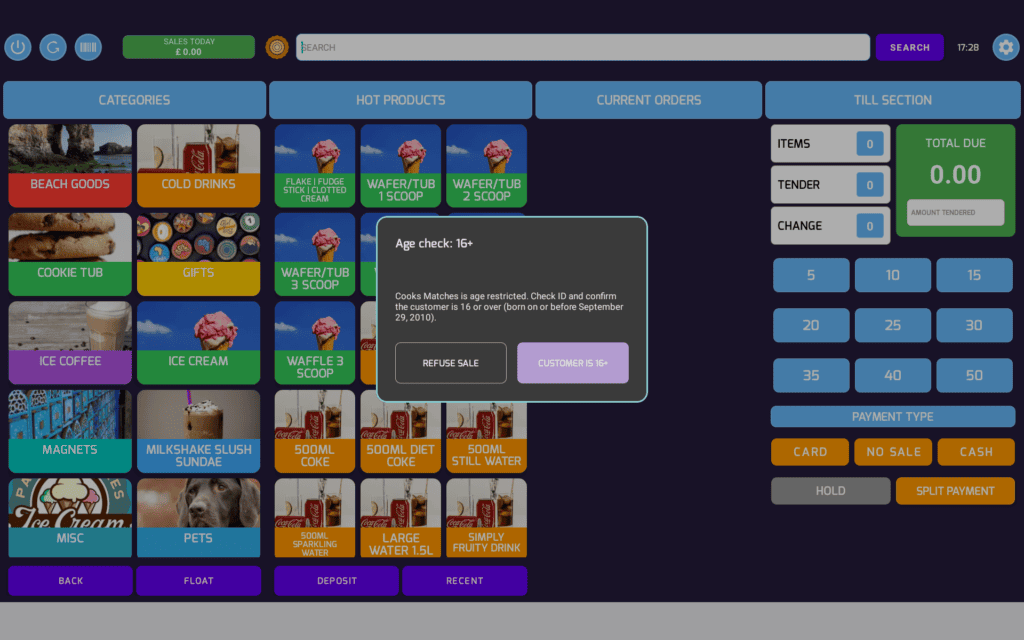Focus the Search input field
Screen dimensions: 1024x640
583,47
